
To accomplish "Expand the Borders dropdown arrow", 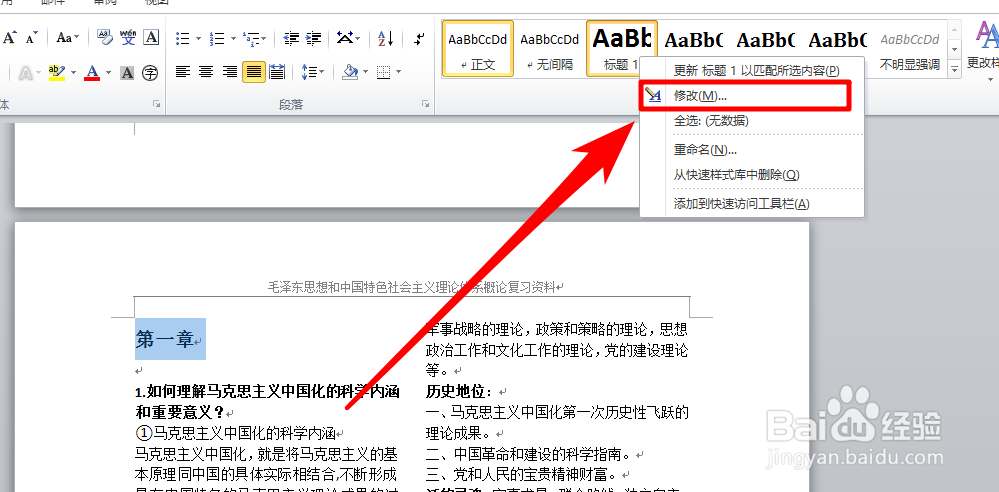I will tap(399, 72).
